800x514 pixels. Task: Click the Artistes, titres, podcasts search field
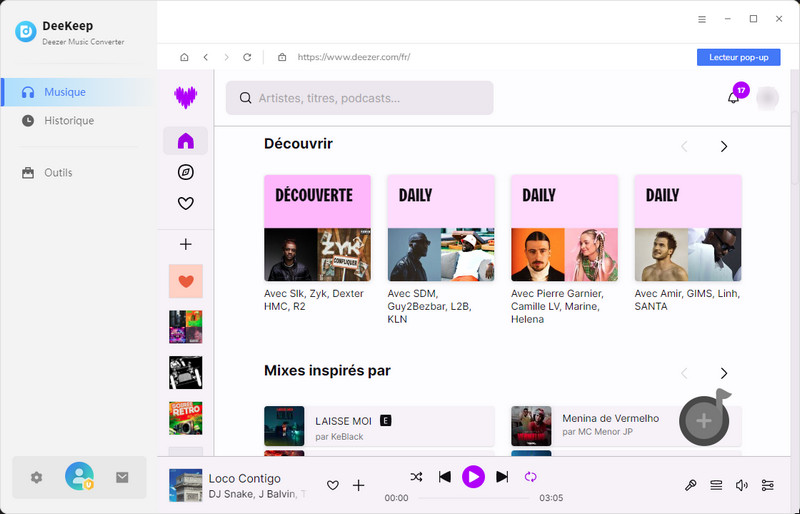359,98
